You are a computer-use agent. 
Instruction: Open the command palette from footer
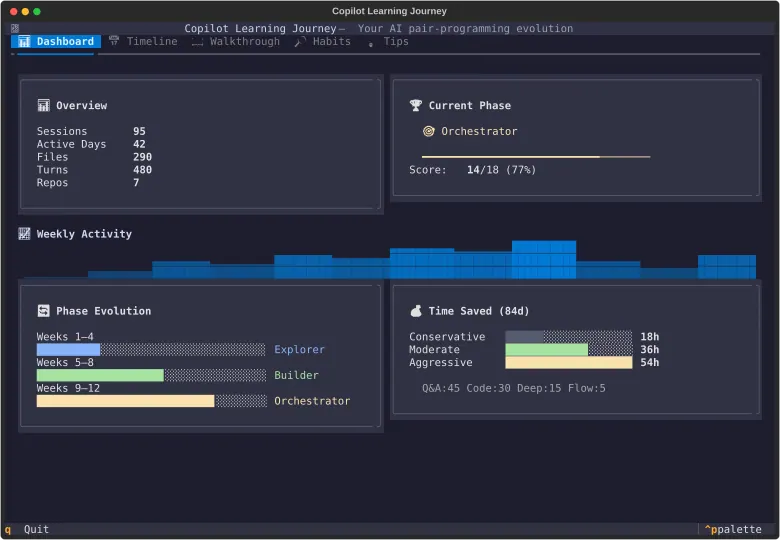733,530
